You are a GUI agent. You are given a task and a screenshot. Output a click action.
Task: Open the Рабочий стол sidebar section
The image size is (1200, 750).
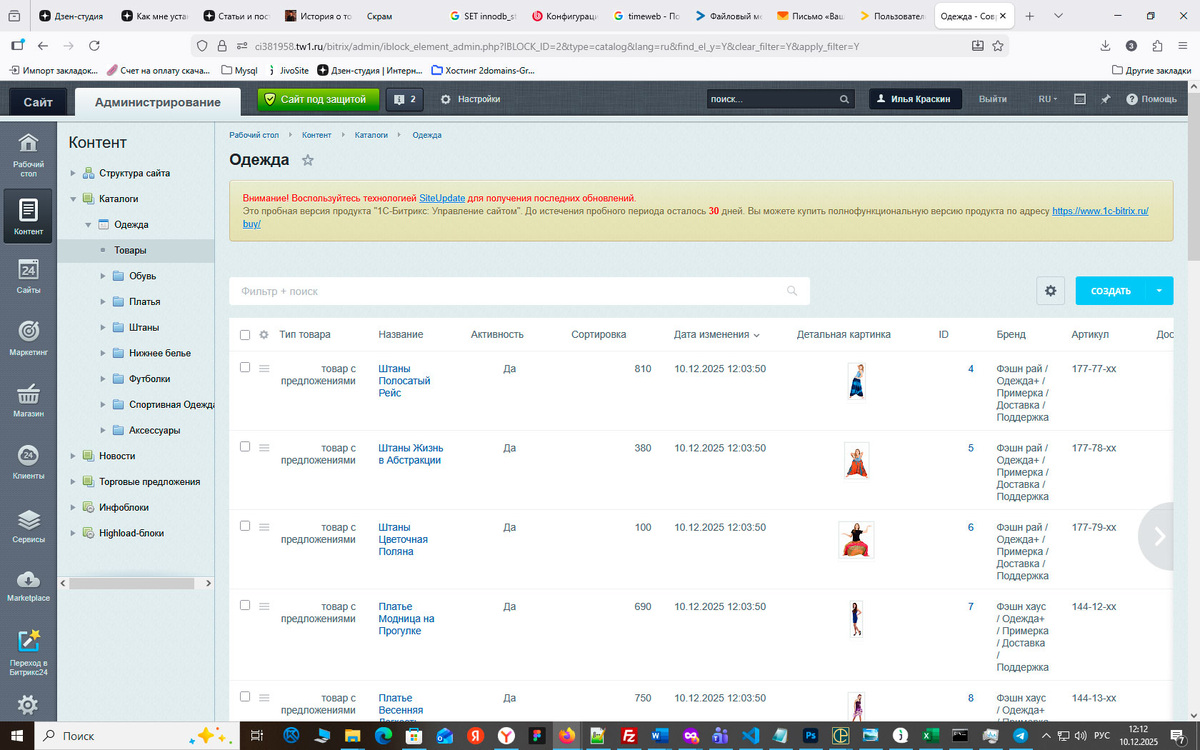pos(28,155)
